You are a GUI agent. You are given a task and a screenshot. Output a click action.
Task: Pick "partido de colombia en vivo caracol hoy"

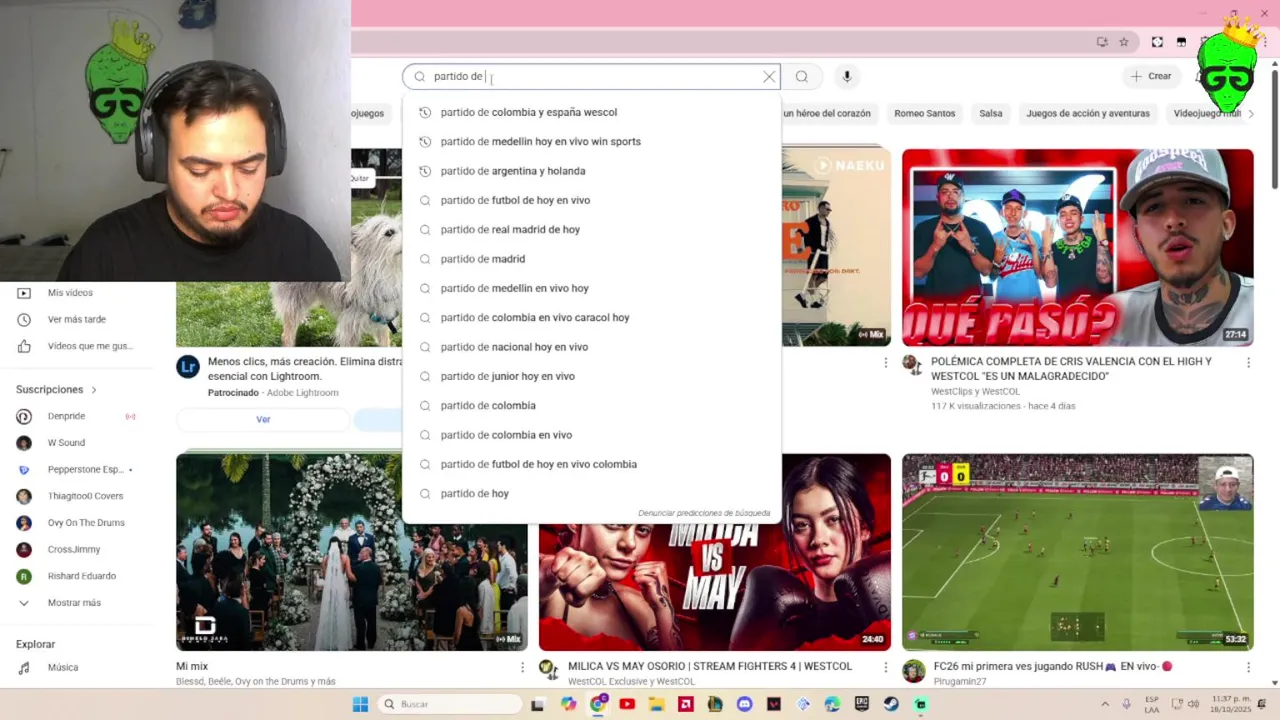[x=591, y=317]
